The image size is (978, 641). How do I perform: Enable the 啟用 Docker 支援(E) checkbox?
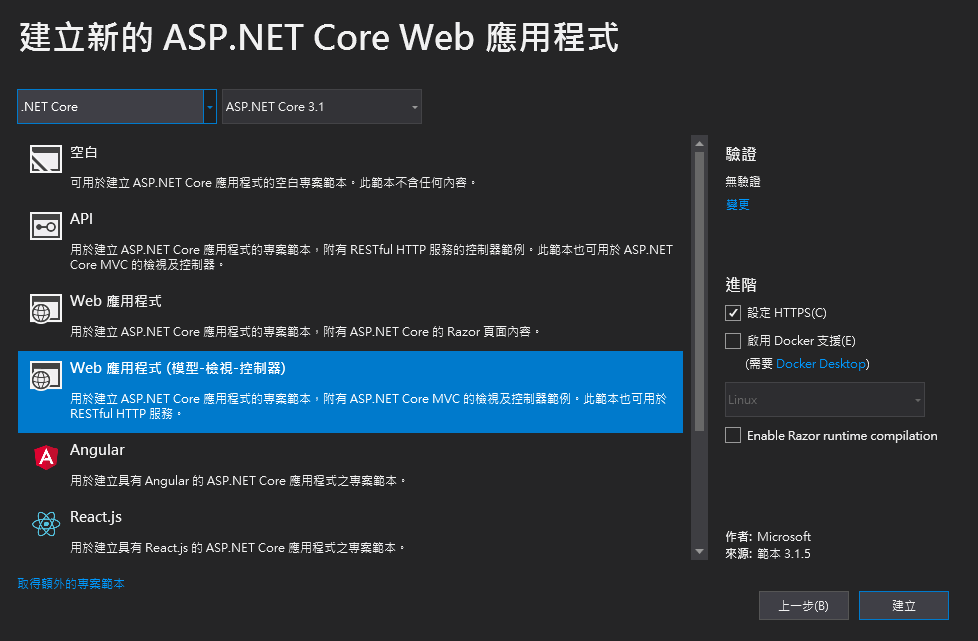pyautogui.click(x=733, y=340)
